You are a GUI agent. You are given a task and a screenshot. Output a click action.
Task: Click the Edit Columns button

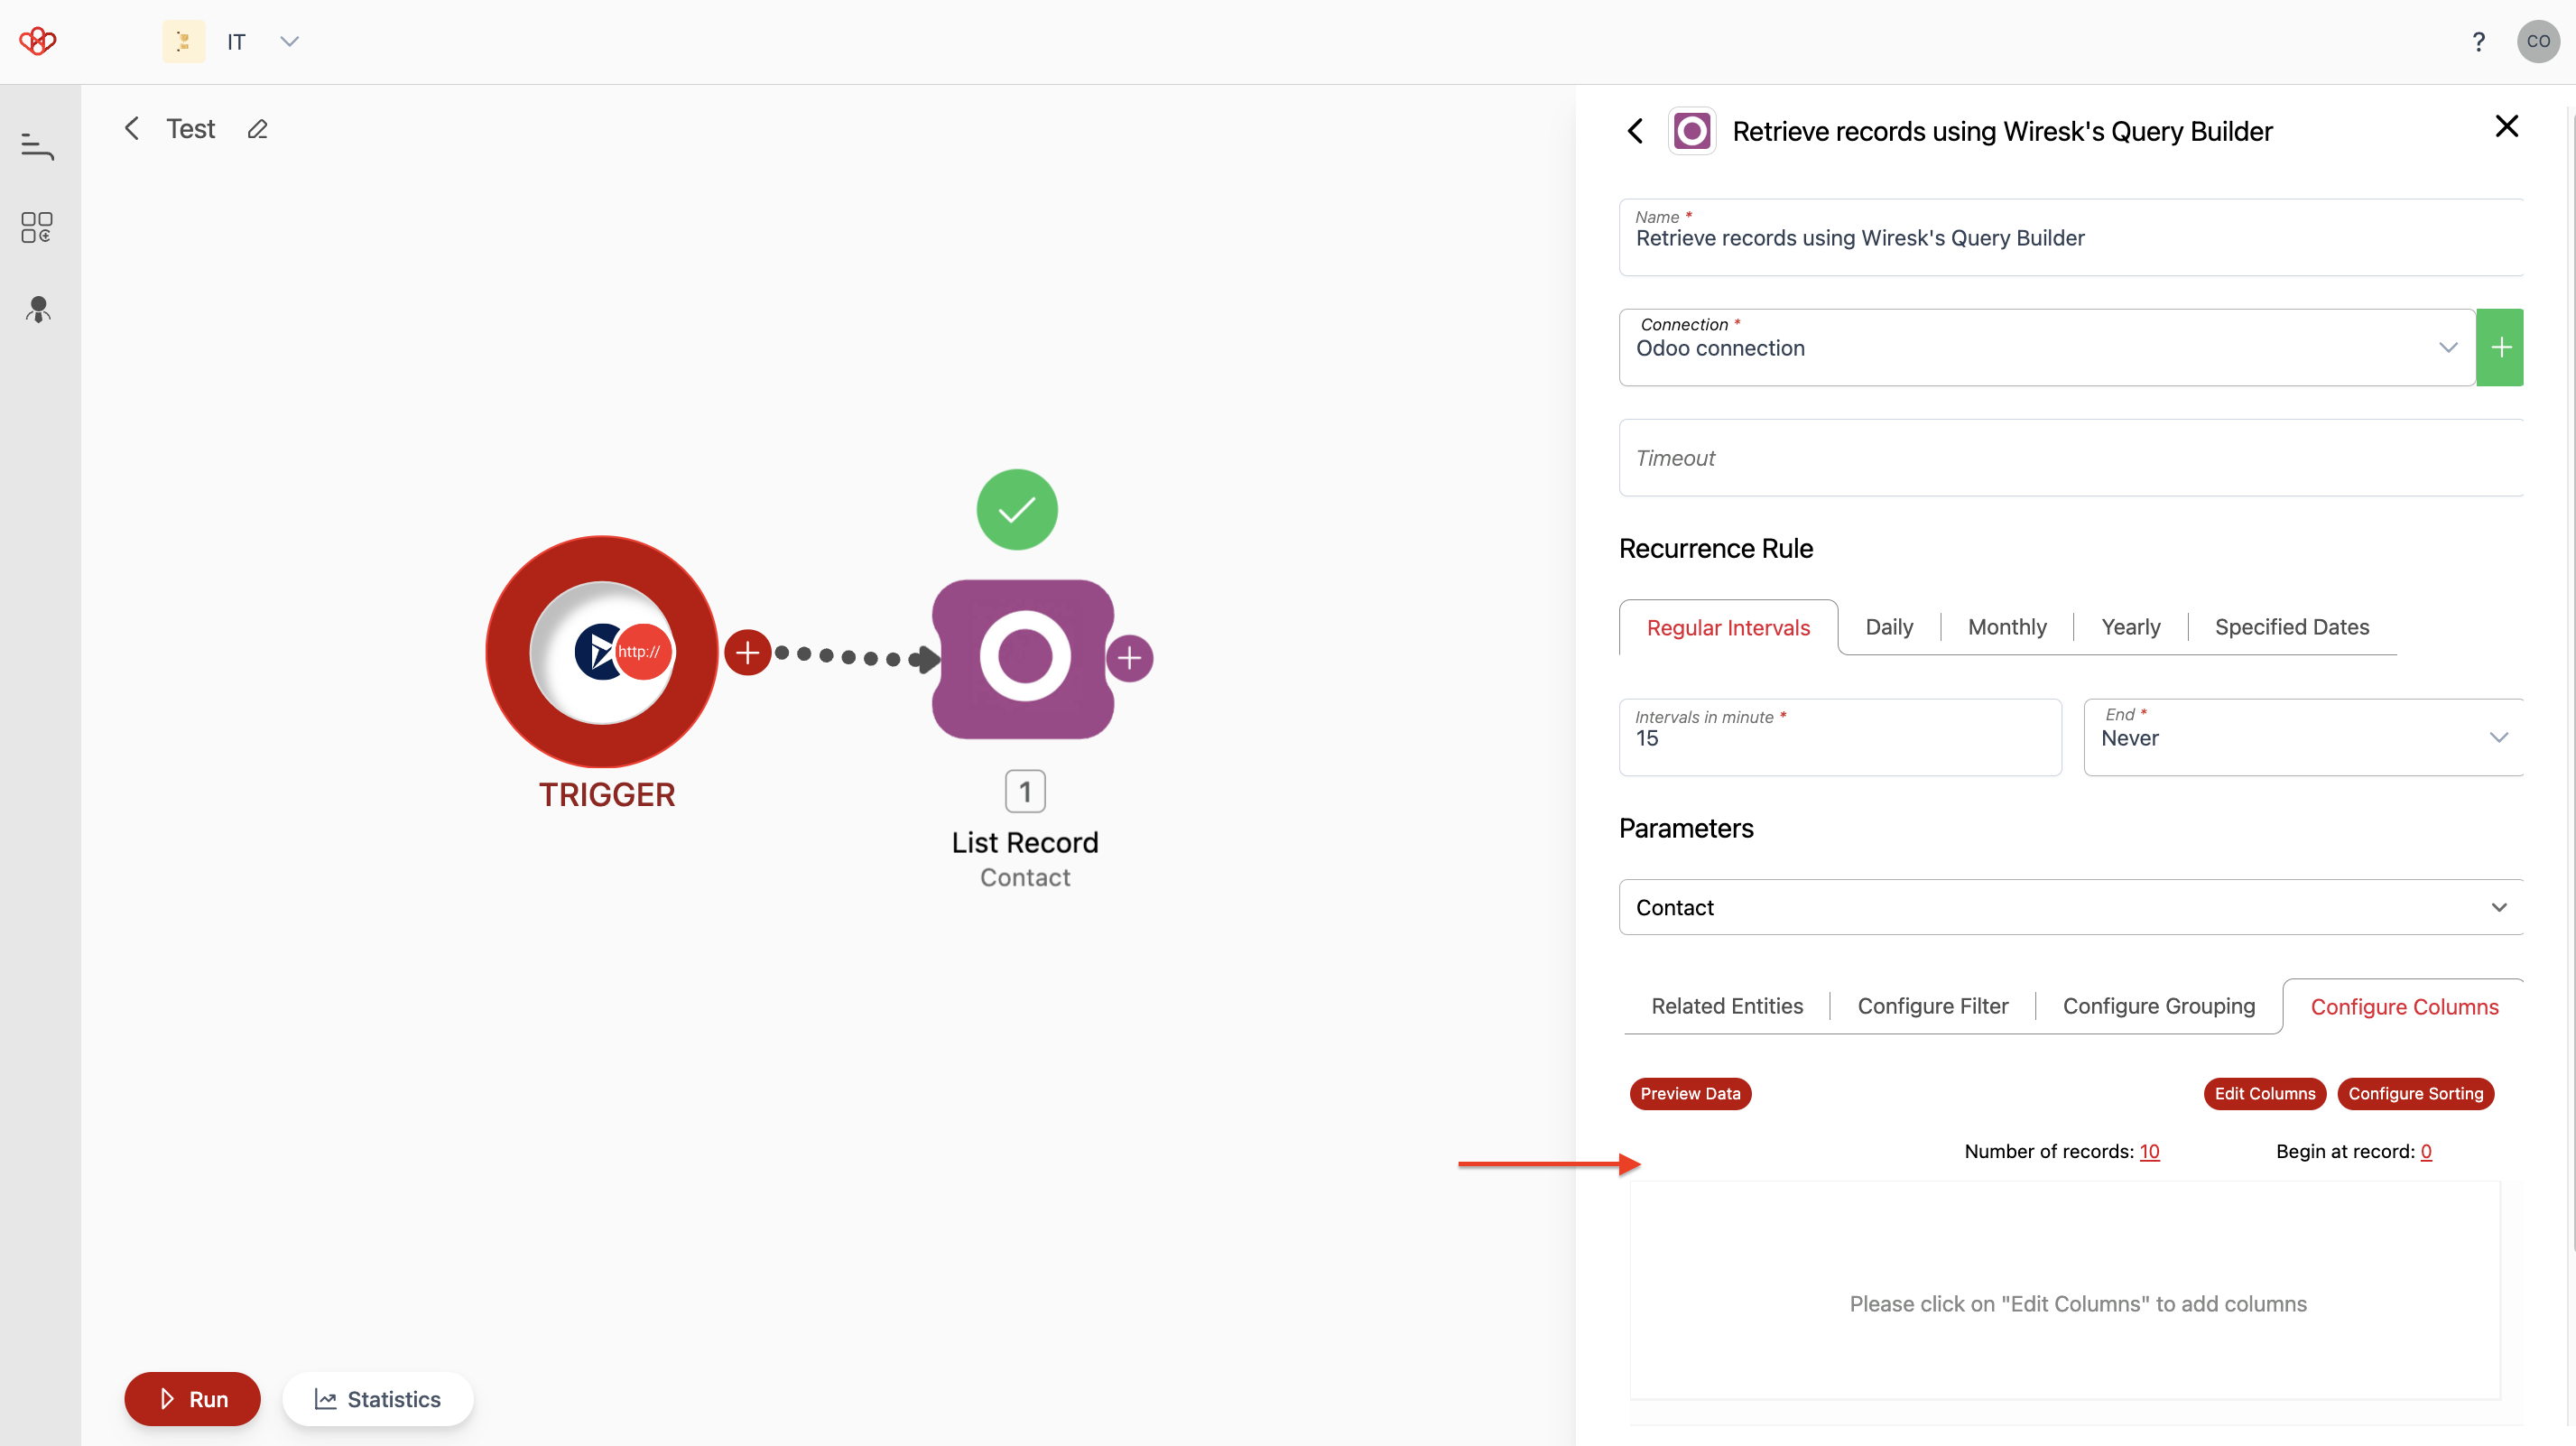(x=2265, y=1094)
